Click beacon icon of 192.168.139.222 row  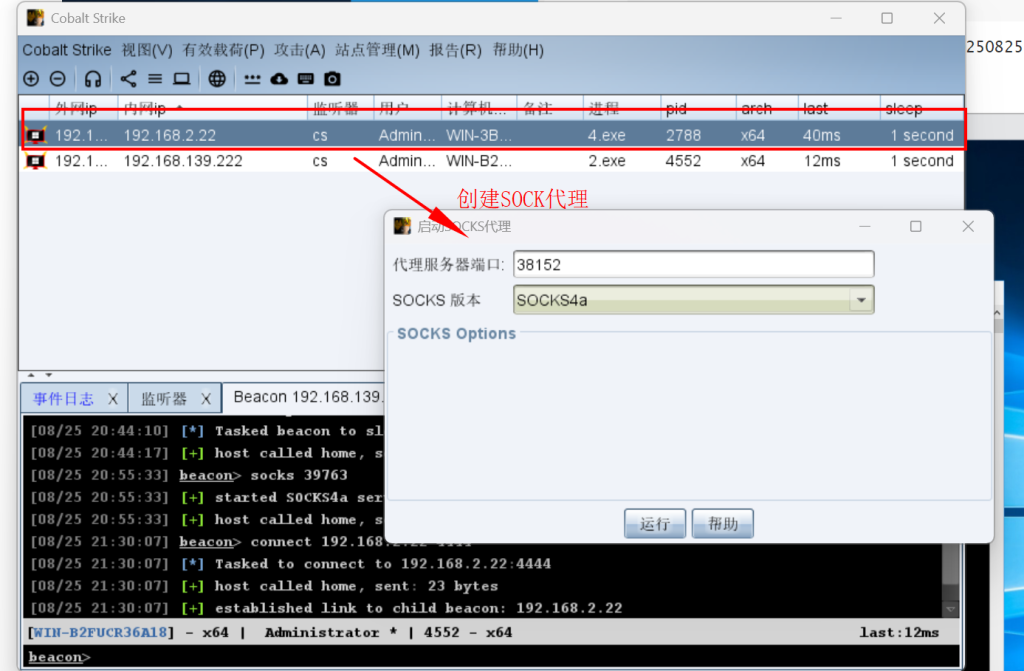(x=35, y=161)
